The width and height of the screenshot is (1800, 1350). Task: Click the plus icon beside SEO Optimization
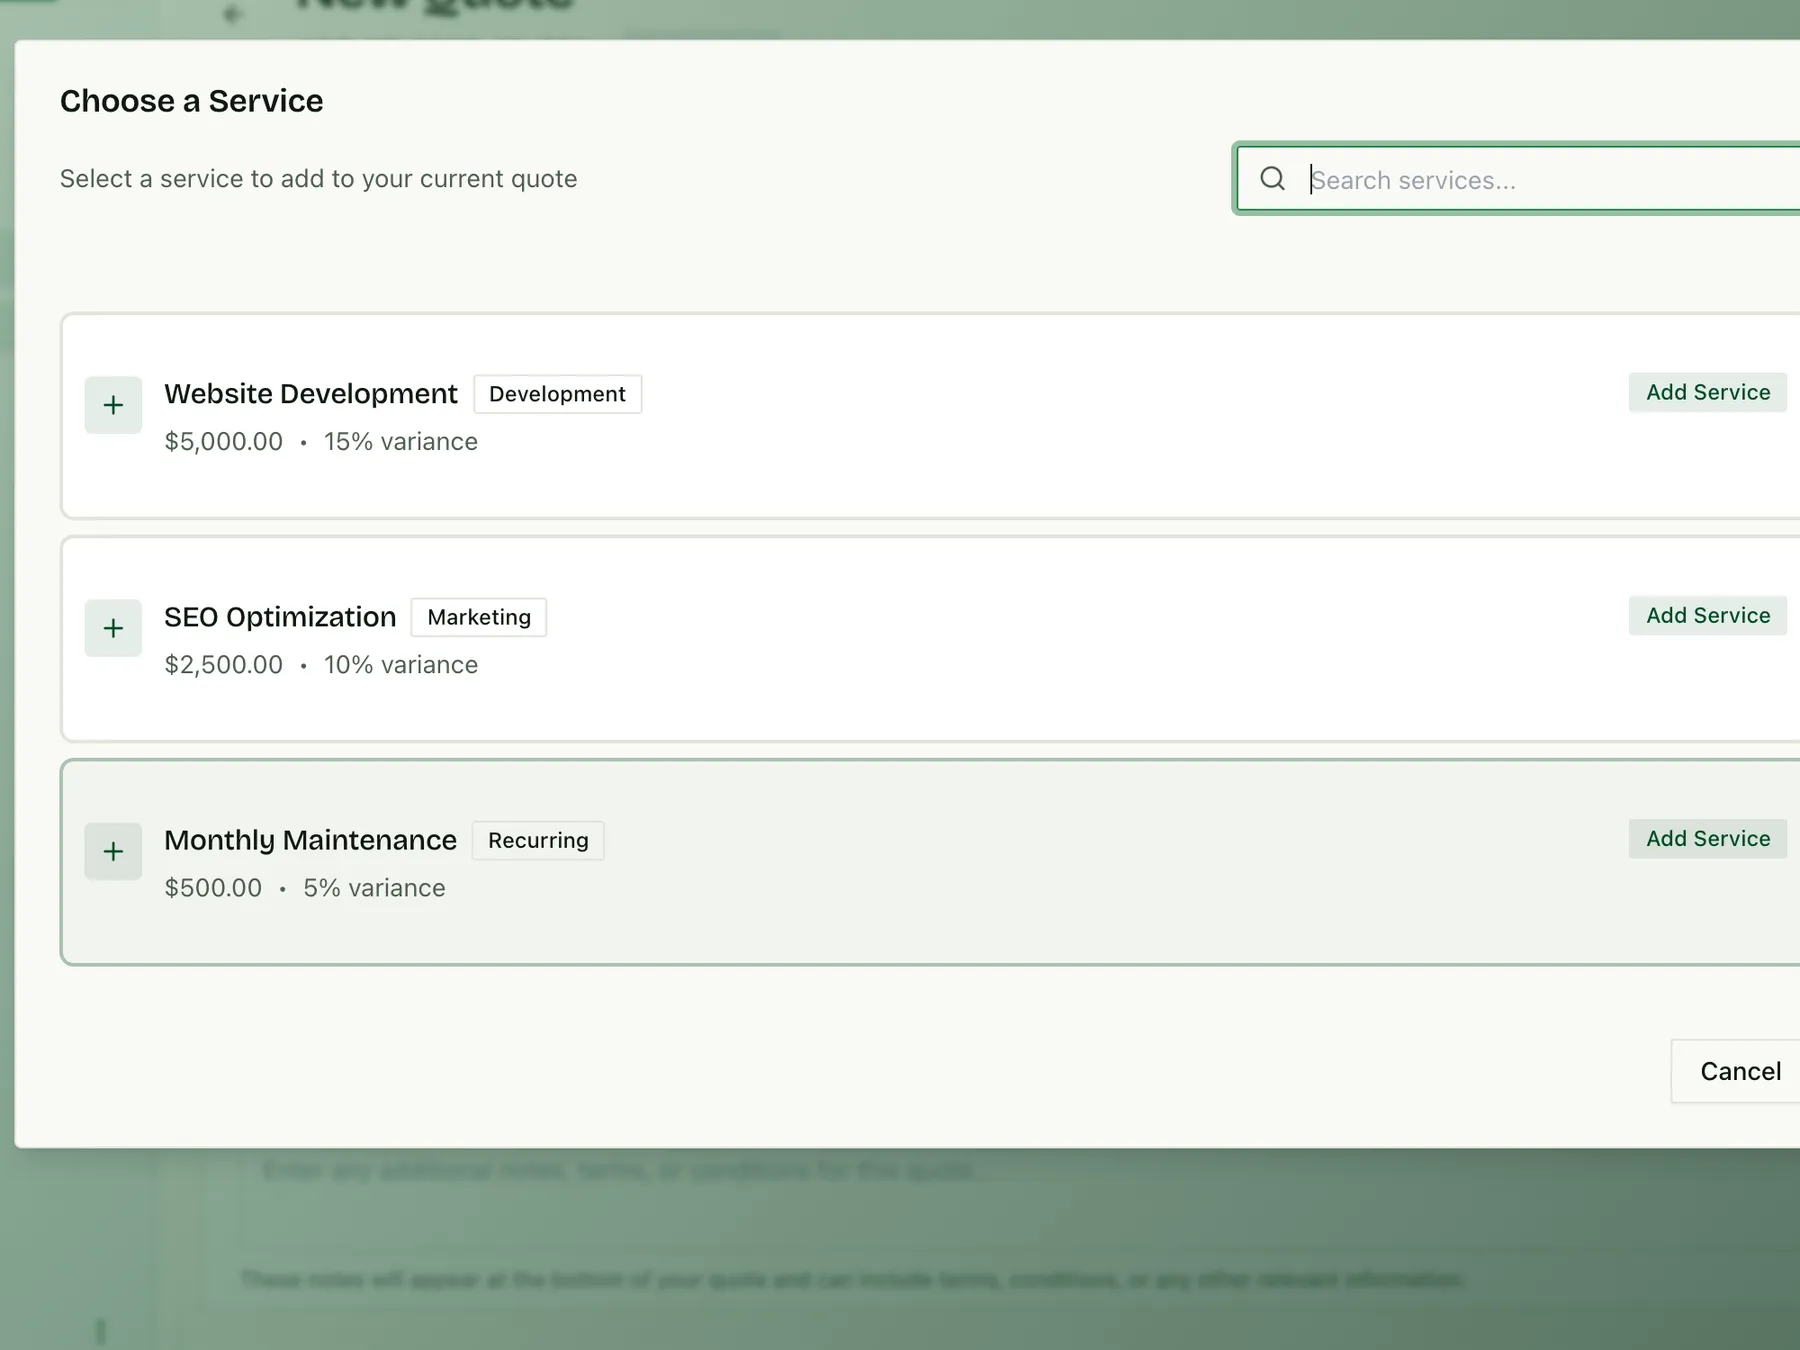[113, 628]
